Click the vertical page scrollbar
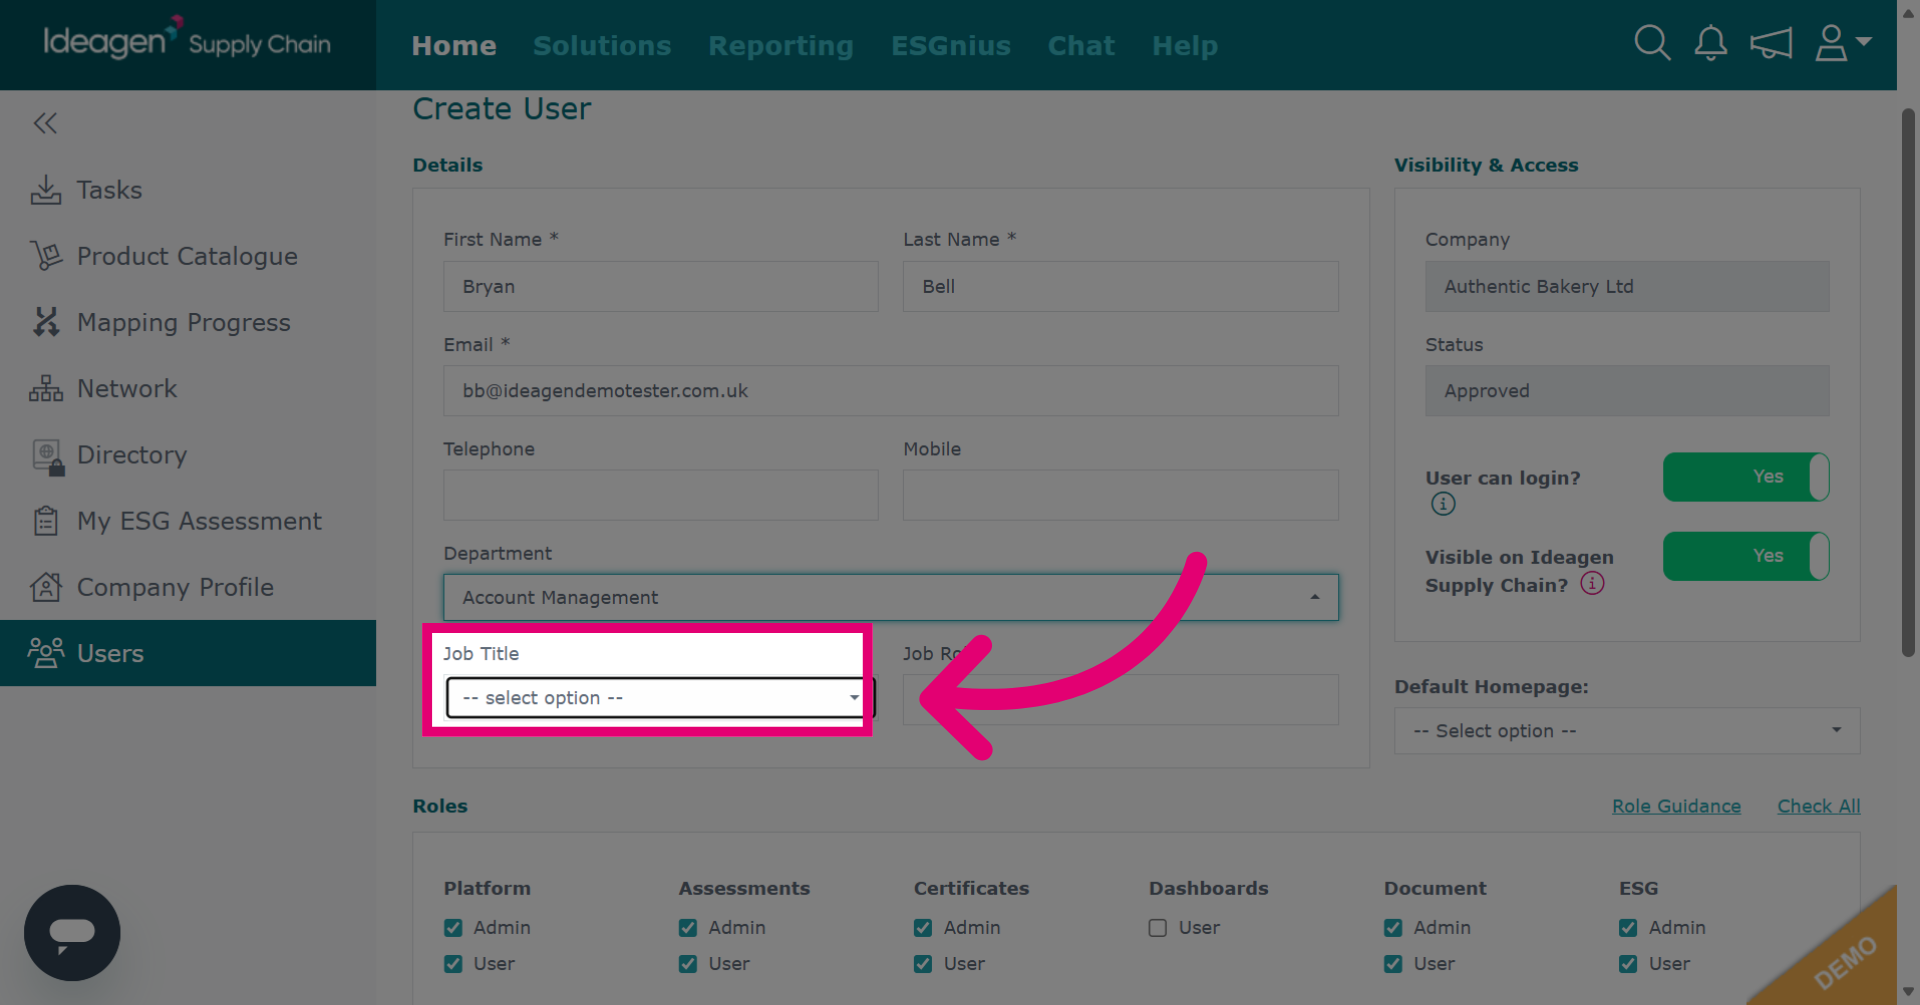Image resolution: width=1920 pixels, height=1005 pixels. point(1908,382)
